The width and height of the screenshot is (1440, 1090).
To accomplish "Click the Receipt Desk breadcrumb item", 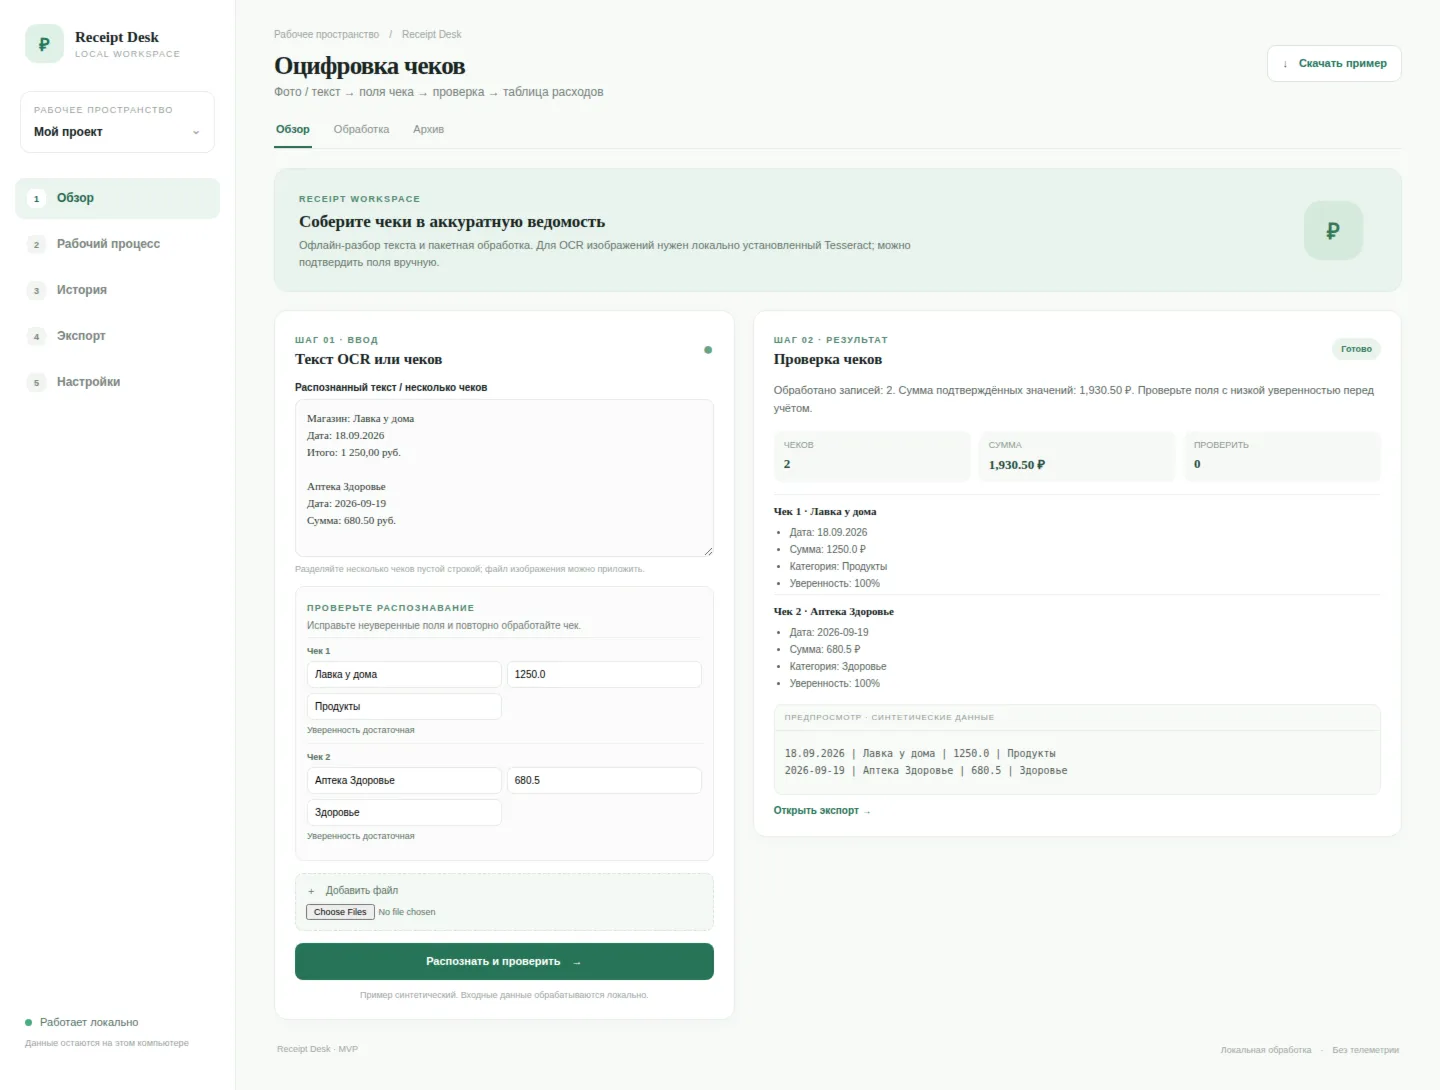I will tap(432, 34).
